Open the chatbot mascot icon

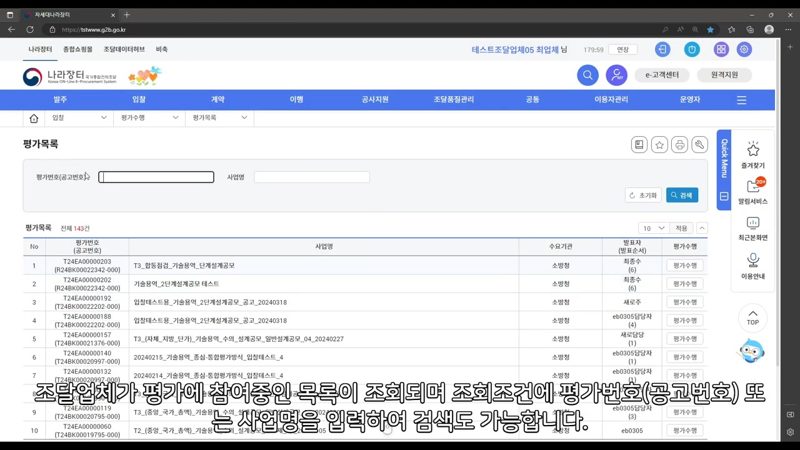pos(752,351)
